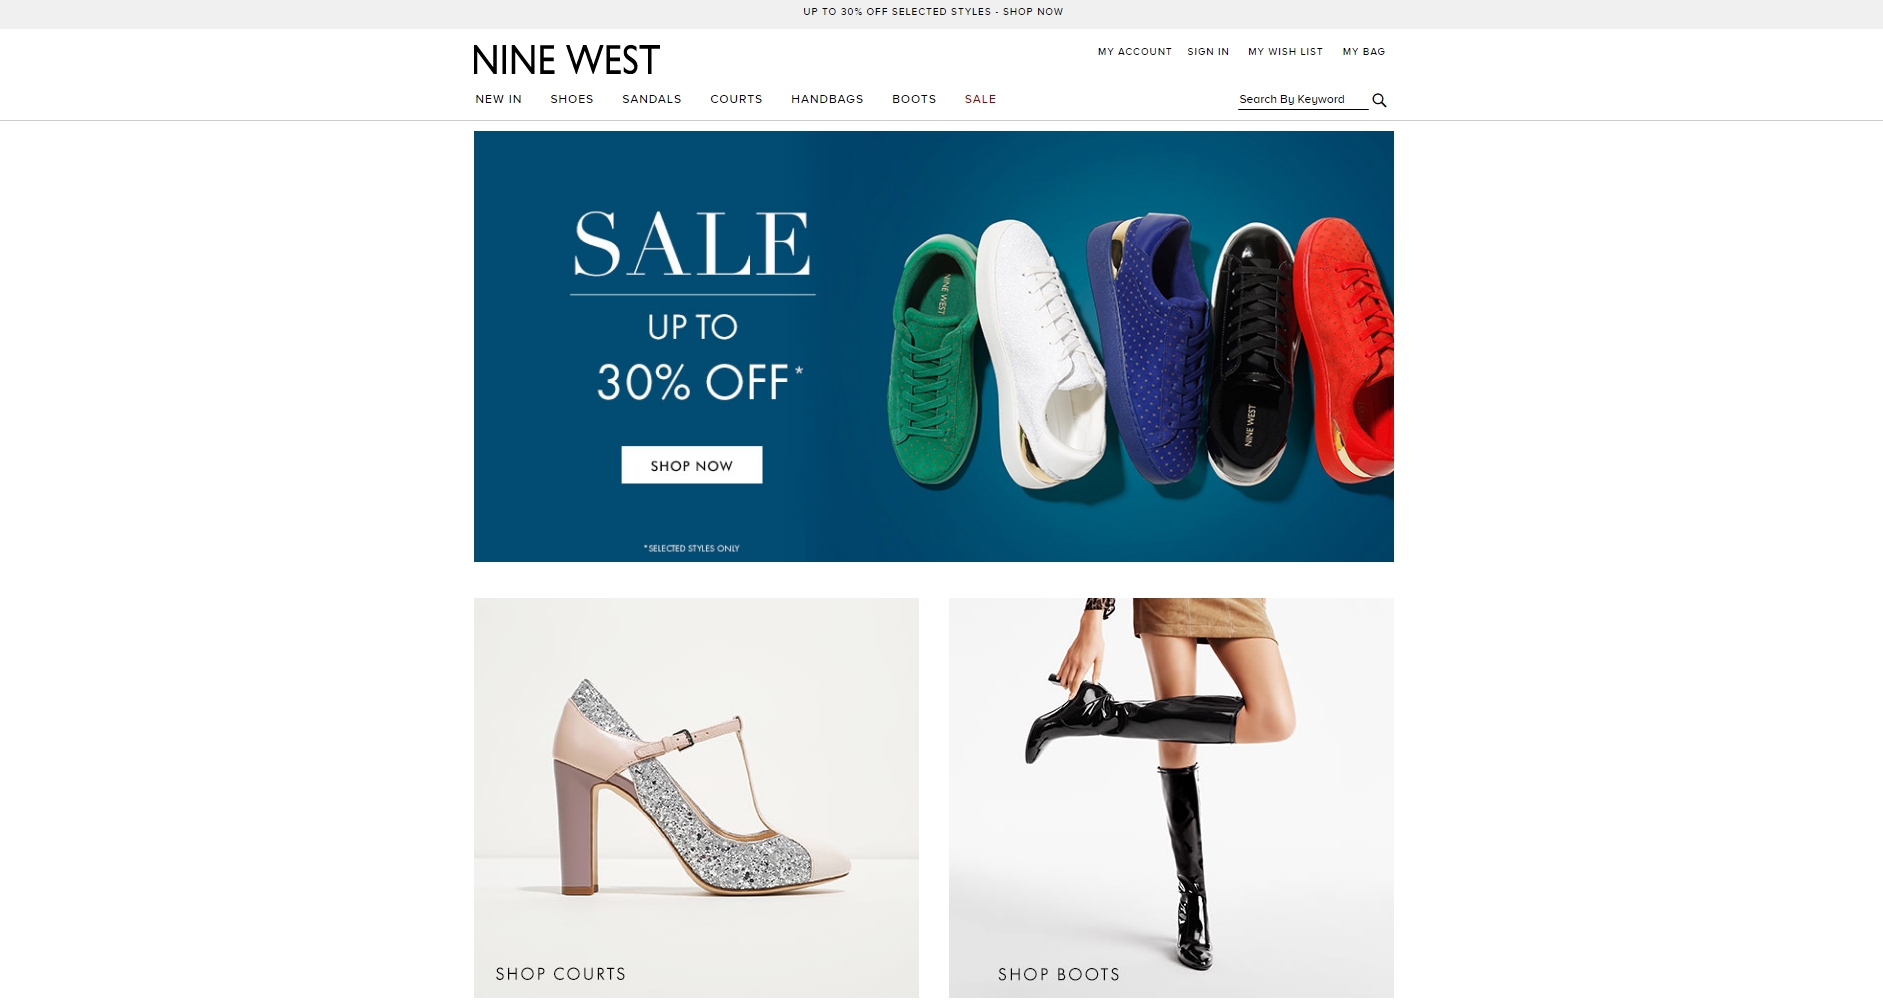Open My Account link
The height and width of the screenshot is (1005, 1883).
point(1135,52)
